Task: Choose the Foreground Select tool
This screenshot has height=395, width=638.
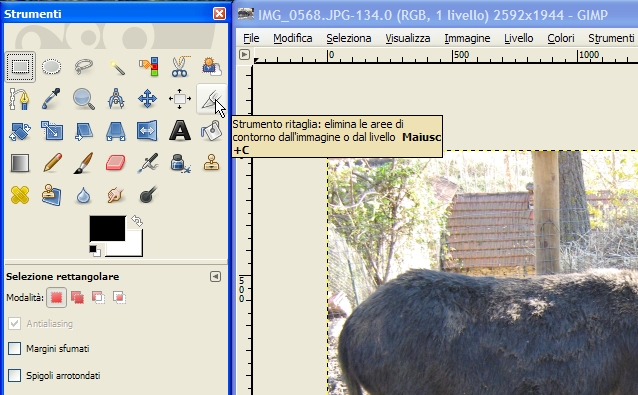Action: tap(212, 66)
